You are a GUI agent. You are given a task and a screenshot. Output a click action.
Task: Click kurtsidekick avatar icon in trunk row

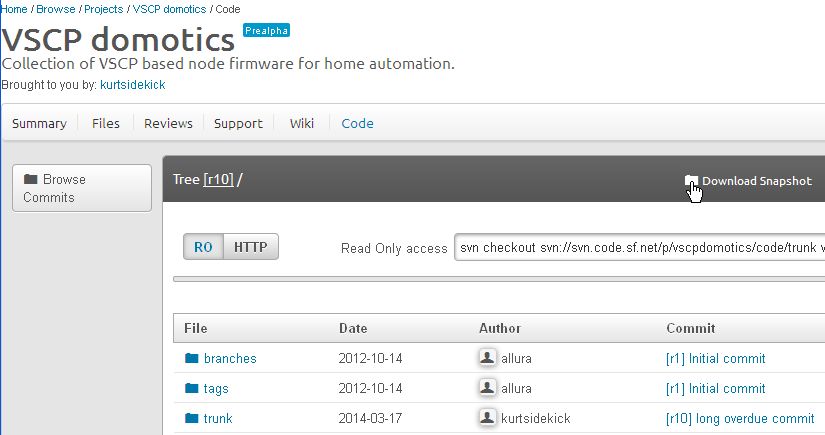(488, 418)
